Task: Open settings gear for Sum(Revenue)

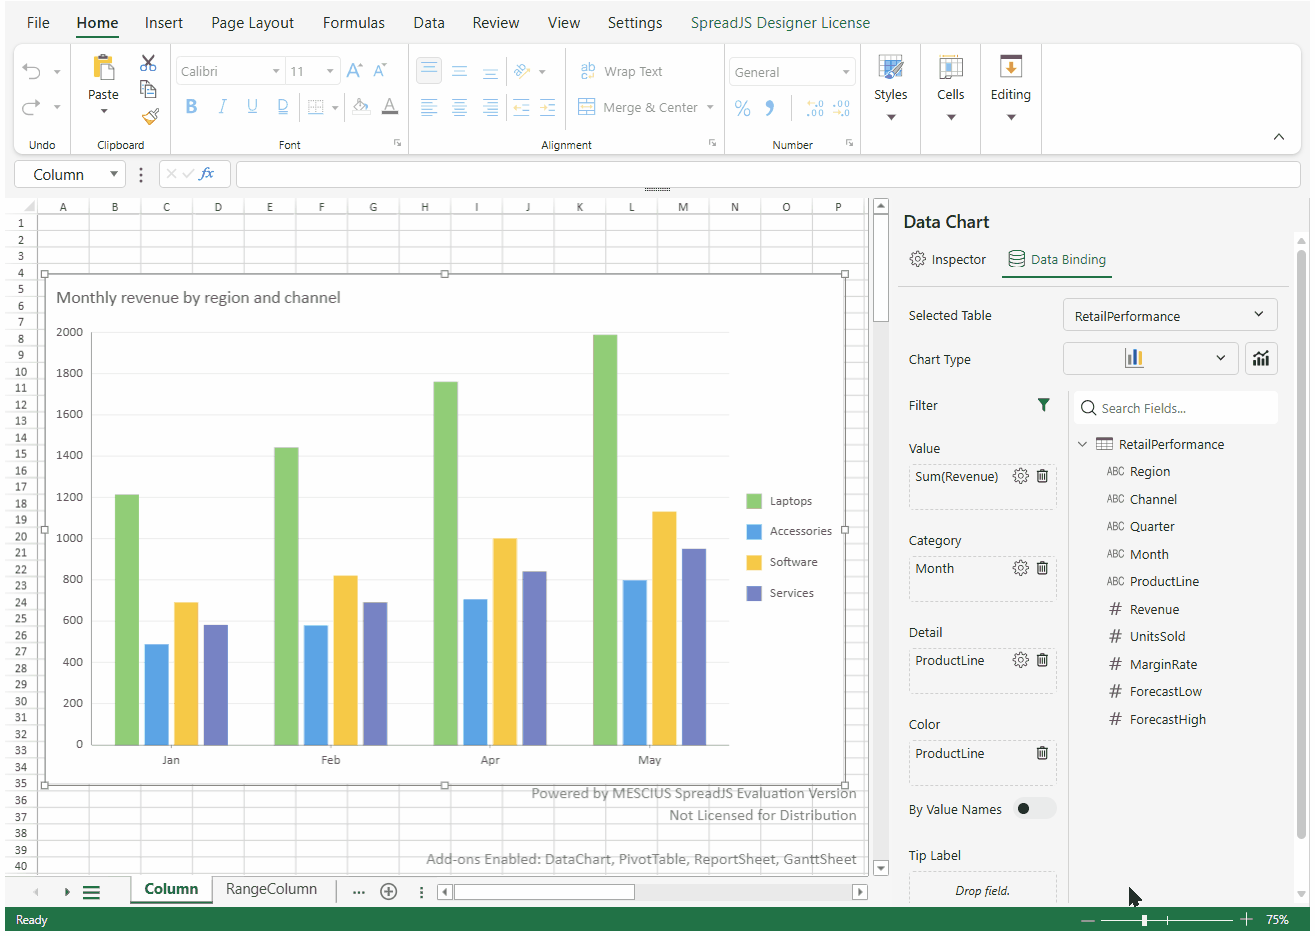Action: [1020, 476]
